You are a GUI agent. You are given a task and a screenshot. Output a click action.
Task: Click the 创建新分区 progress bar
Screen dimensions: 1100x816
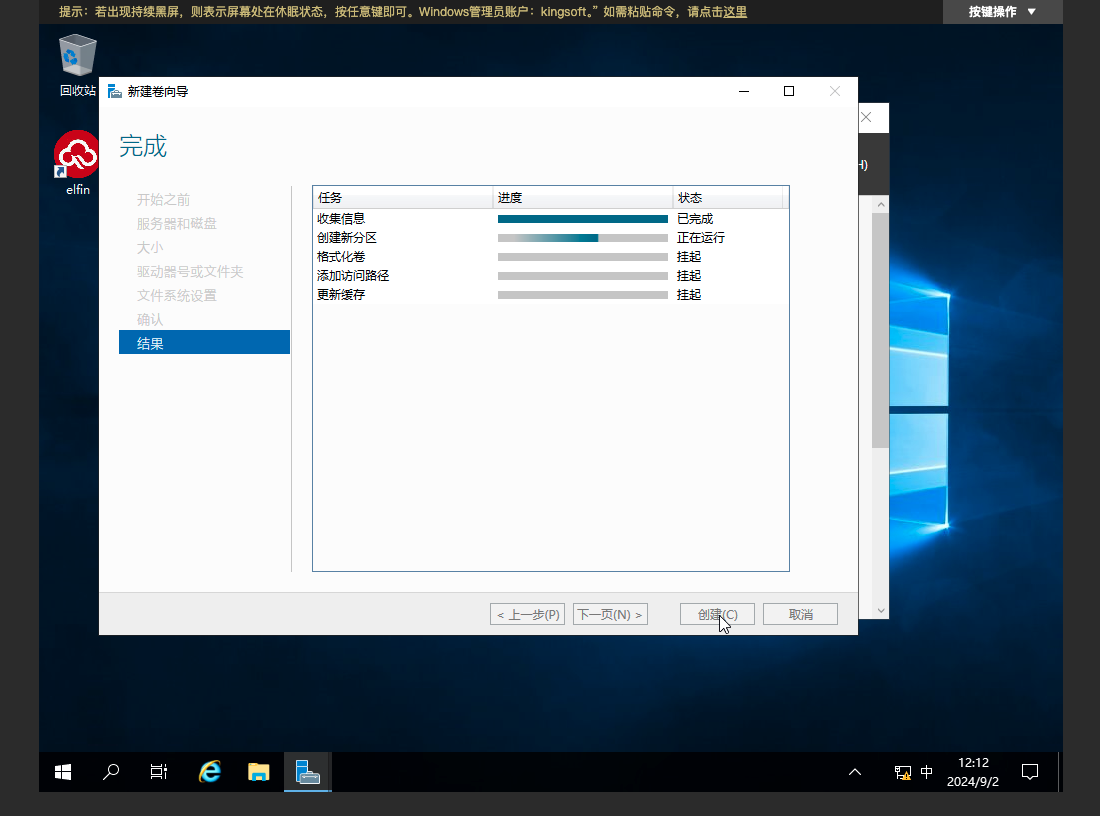582,238
